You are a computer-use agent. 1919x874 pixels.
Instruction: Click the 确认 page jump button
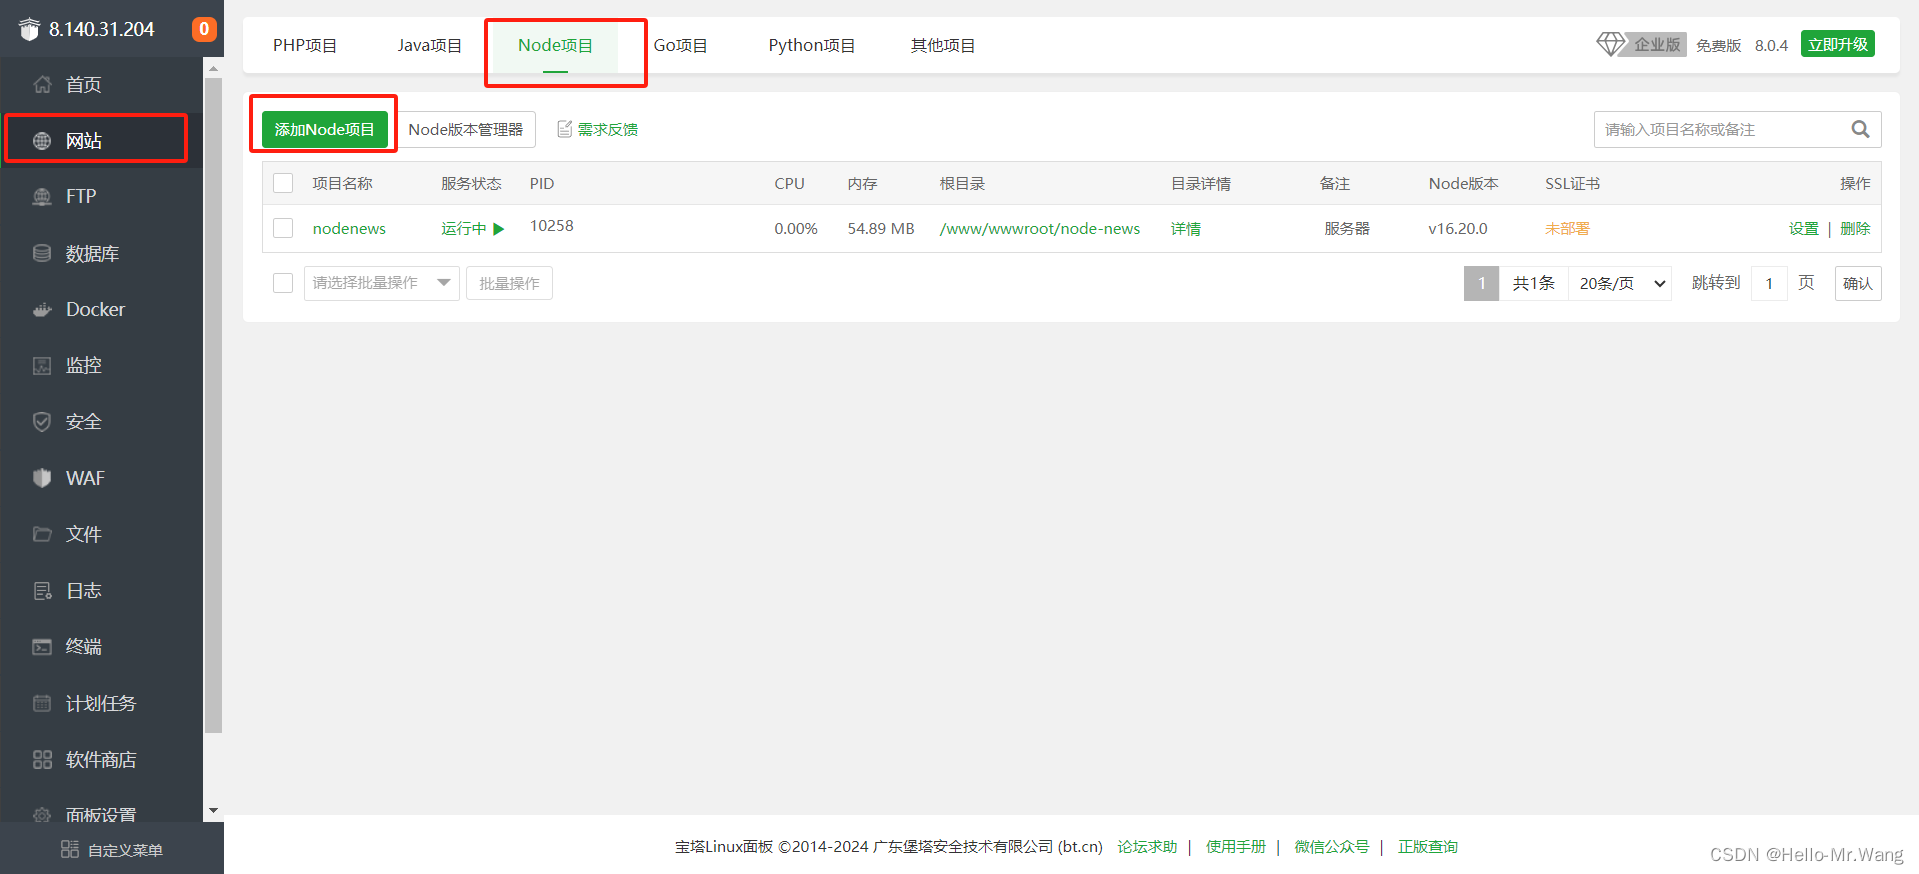(1858, 283)
